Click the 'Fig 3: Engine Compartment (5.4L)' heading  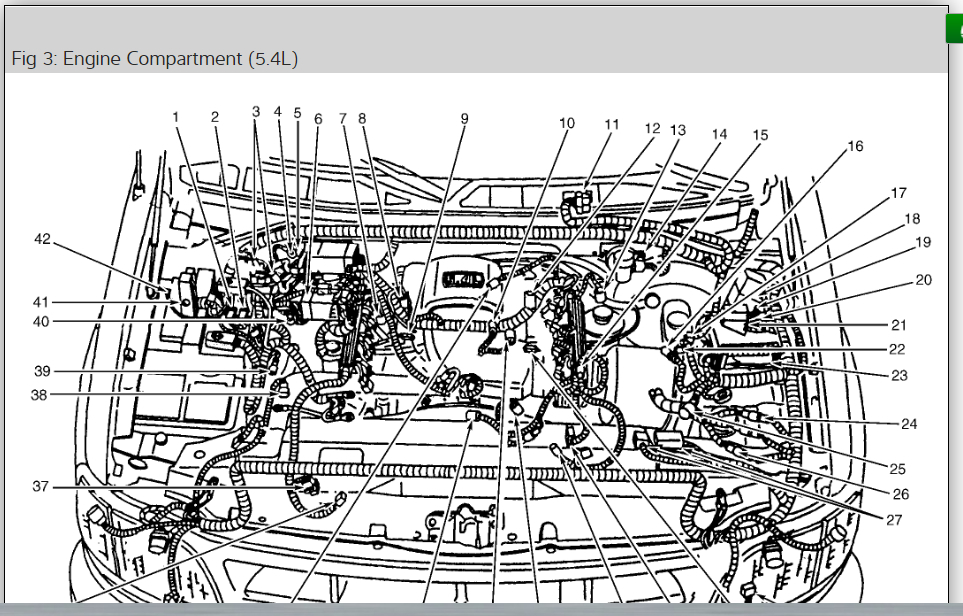155,59
